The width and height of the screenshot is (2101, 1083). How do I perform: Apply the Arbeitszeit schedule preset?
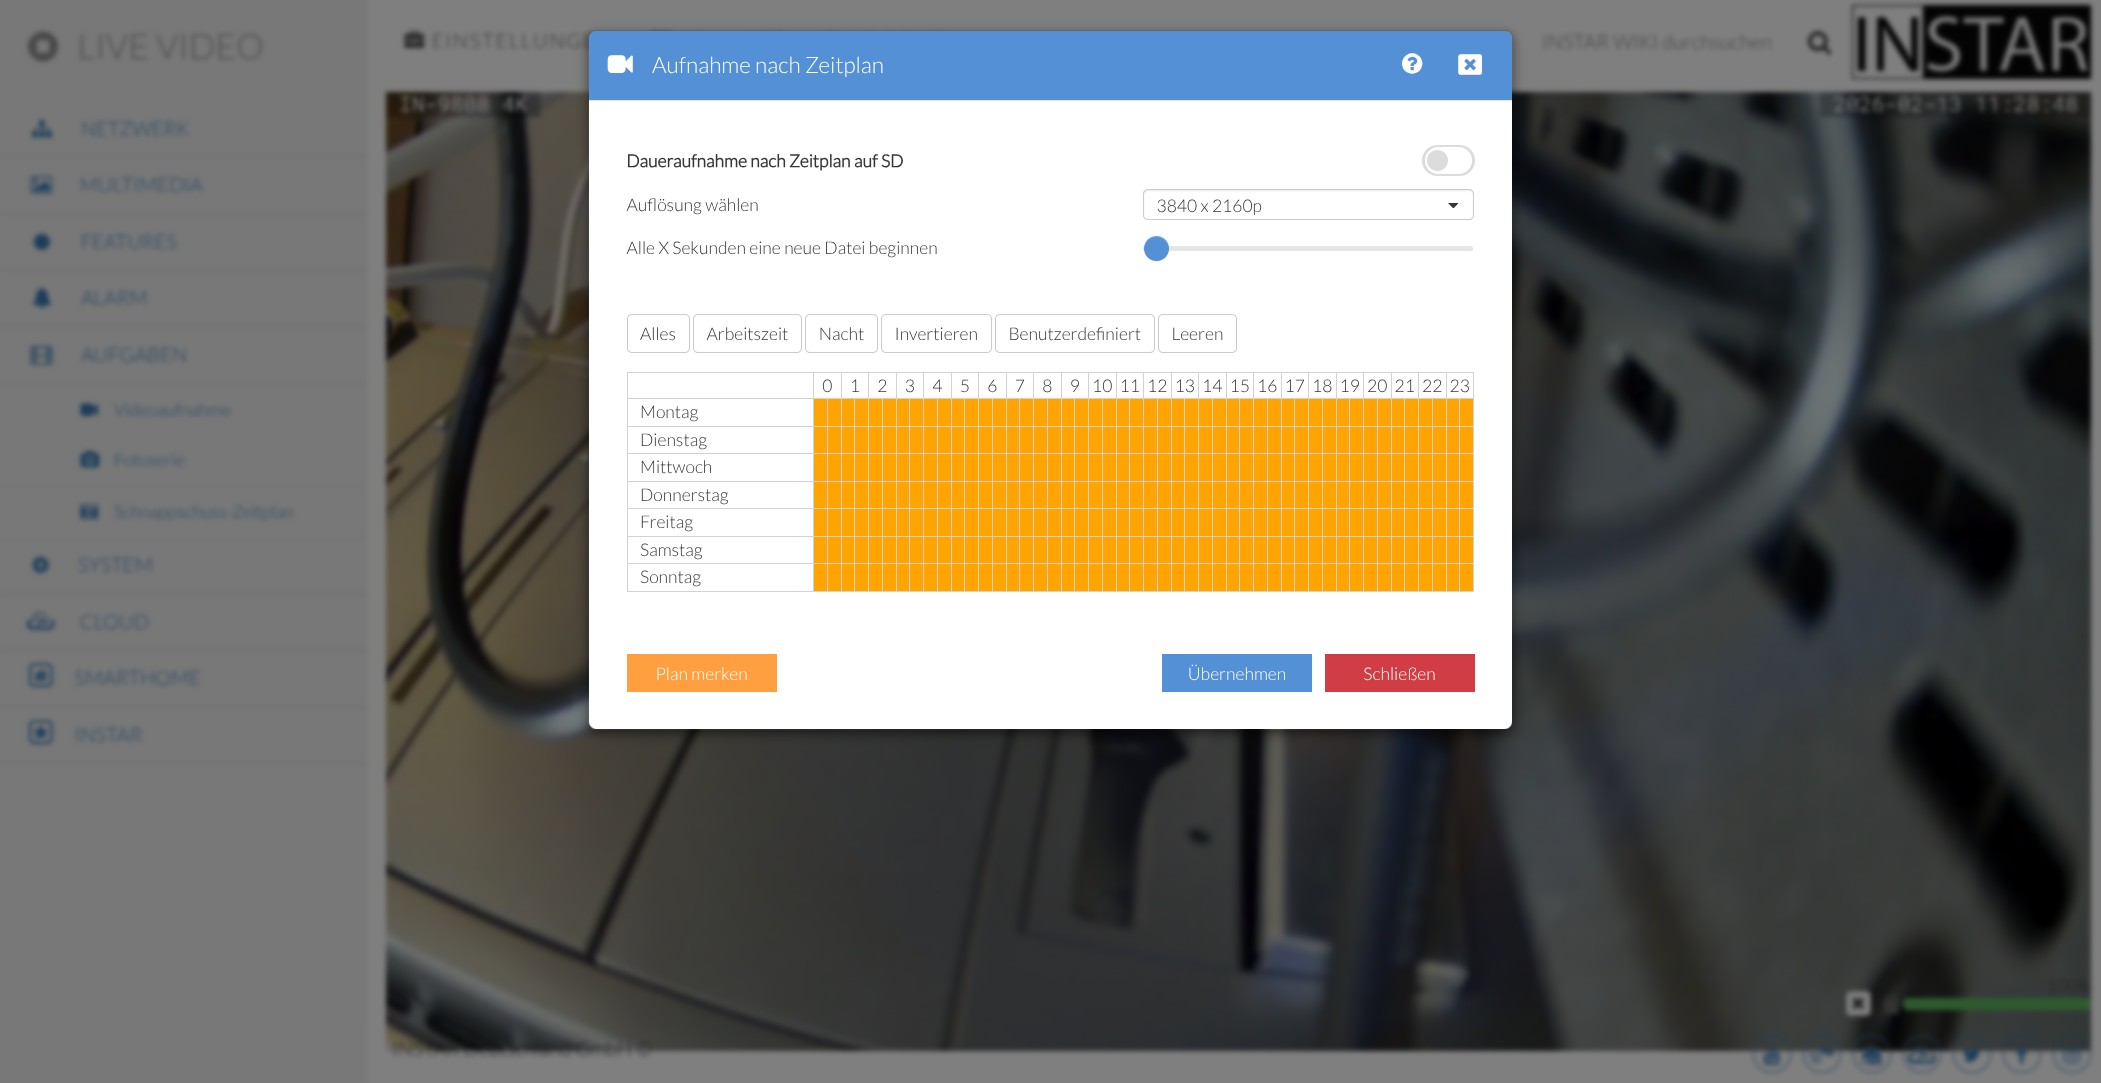(746, 334)
